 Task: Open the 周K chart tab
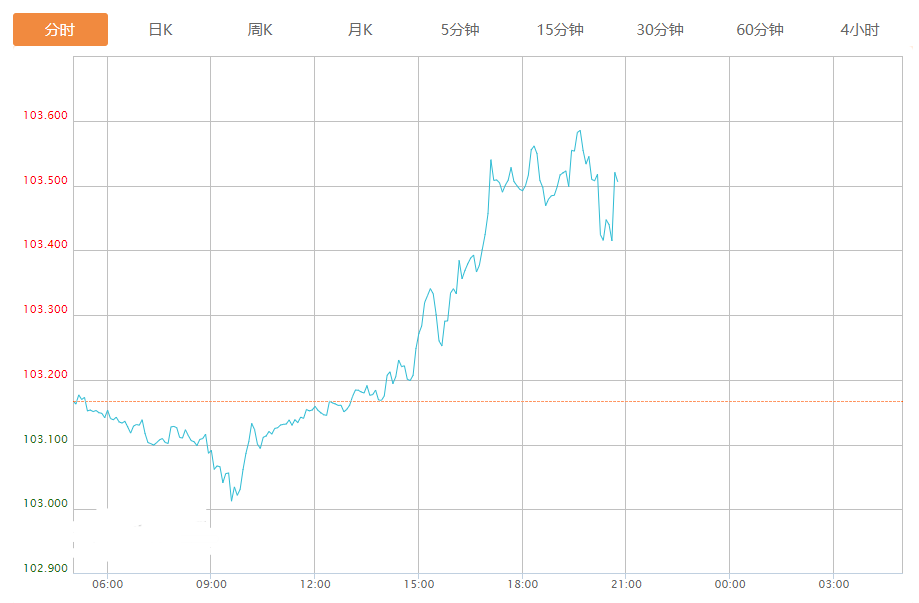260,30
